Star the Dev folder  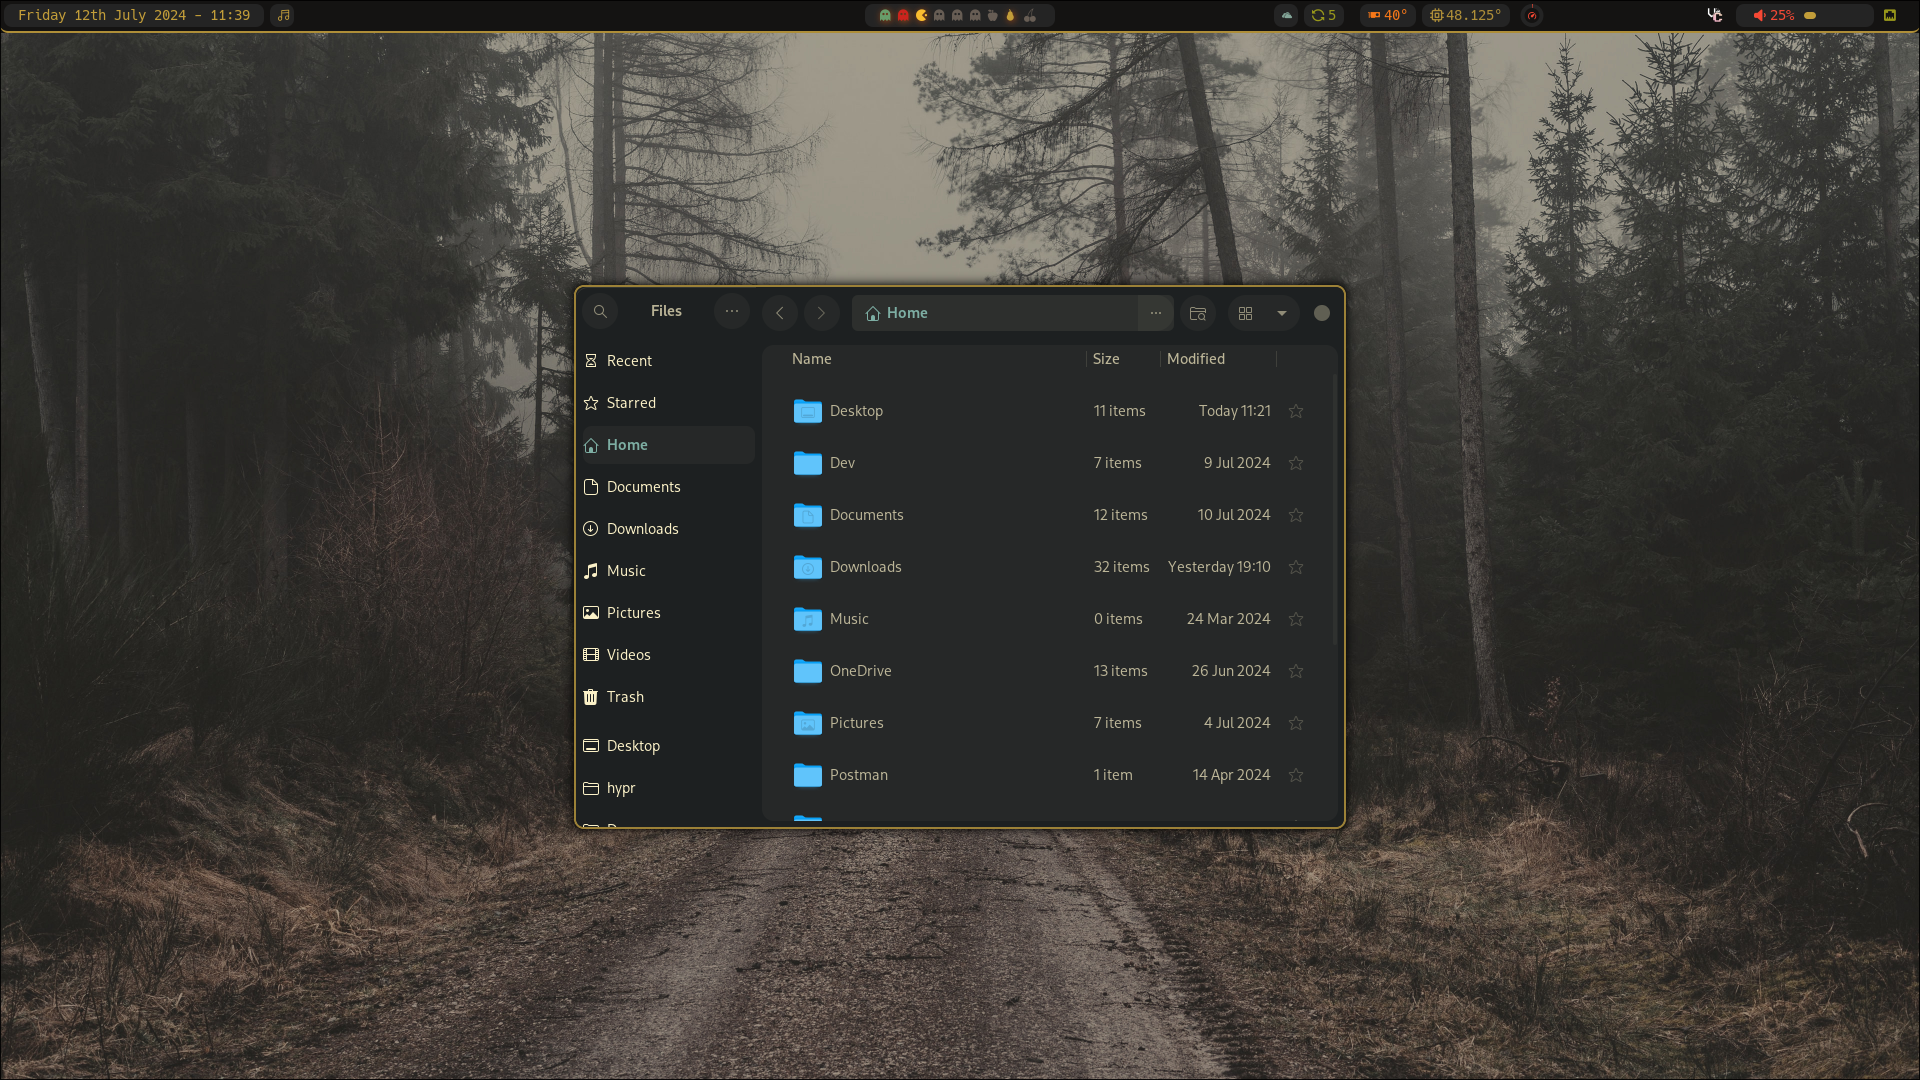pyautogui.click(x=1296, y=463)
